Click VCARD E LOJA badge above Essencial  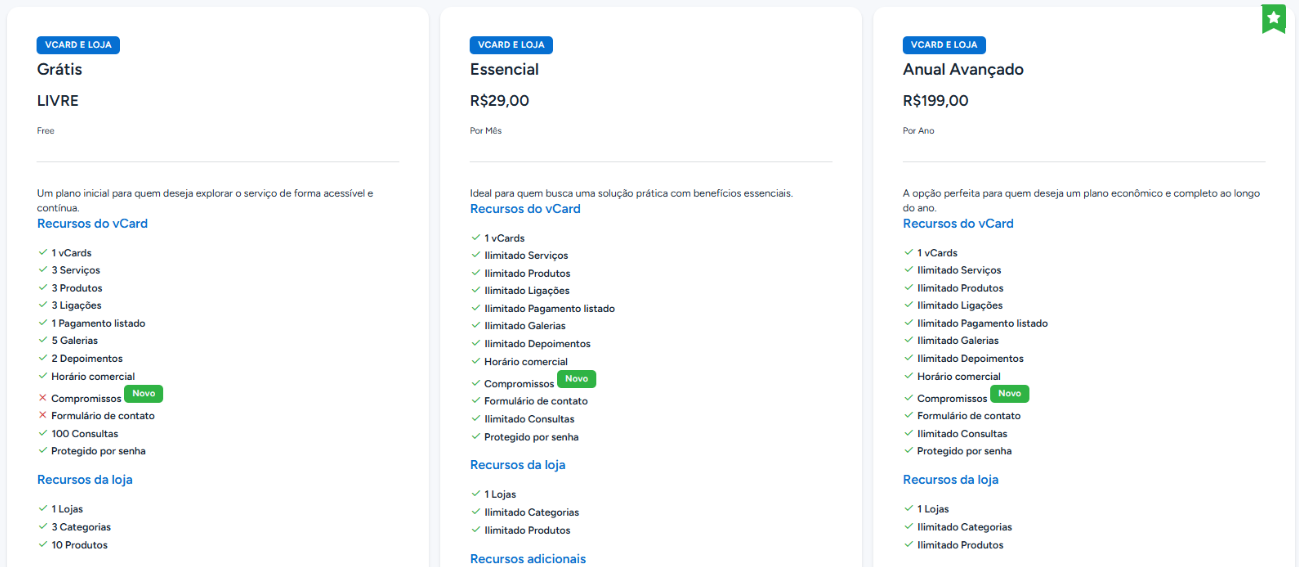point(511,45)
